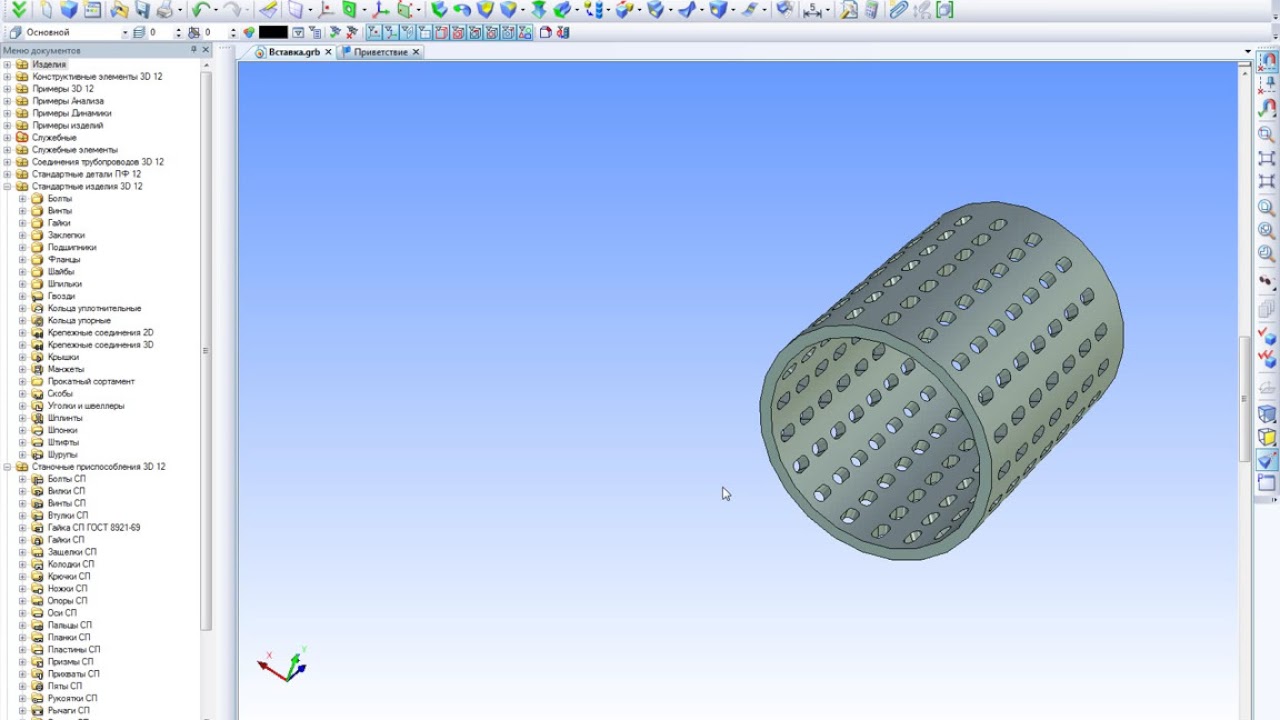
Task: Click the perforated cylinder model in viewport
Action: click(942, 380)
